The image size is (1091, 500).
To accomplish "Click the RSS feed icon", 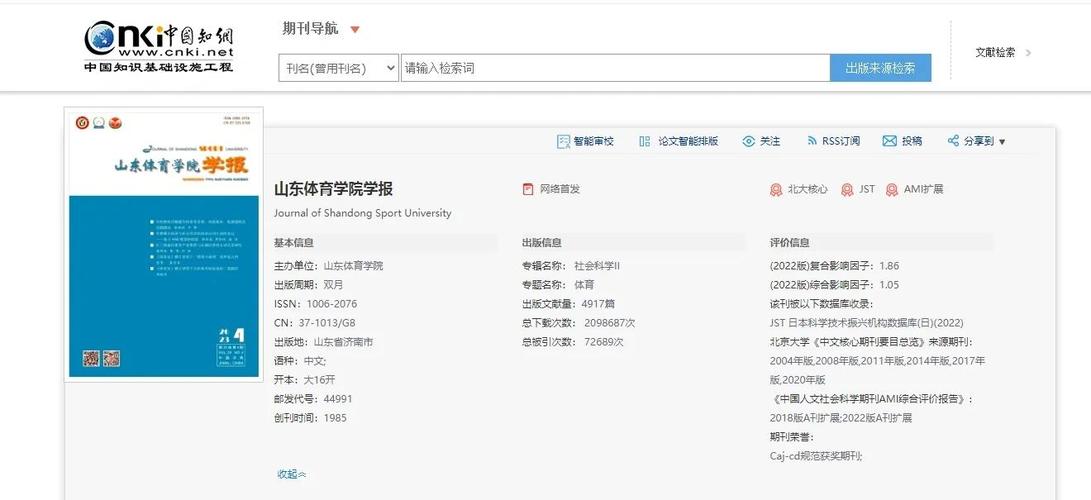I will click(x=811, y=141).
